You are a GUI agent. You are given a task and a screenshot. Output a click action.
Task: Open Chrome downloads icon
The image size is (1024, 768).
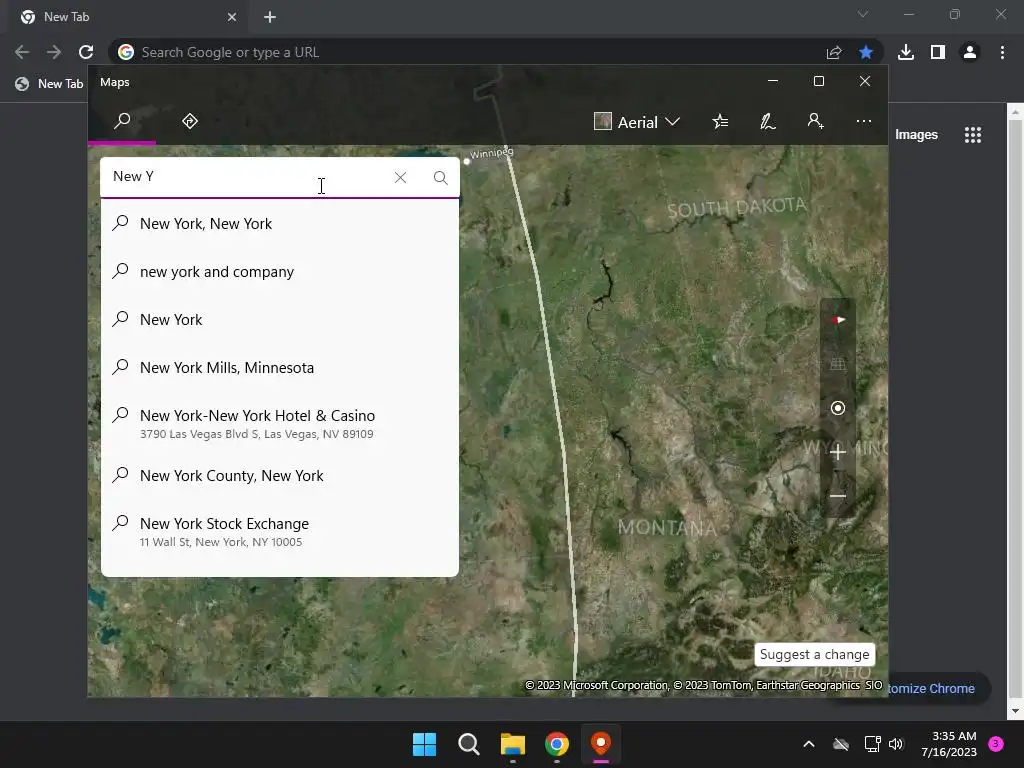(906, 52)
